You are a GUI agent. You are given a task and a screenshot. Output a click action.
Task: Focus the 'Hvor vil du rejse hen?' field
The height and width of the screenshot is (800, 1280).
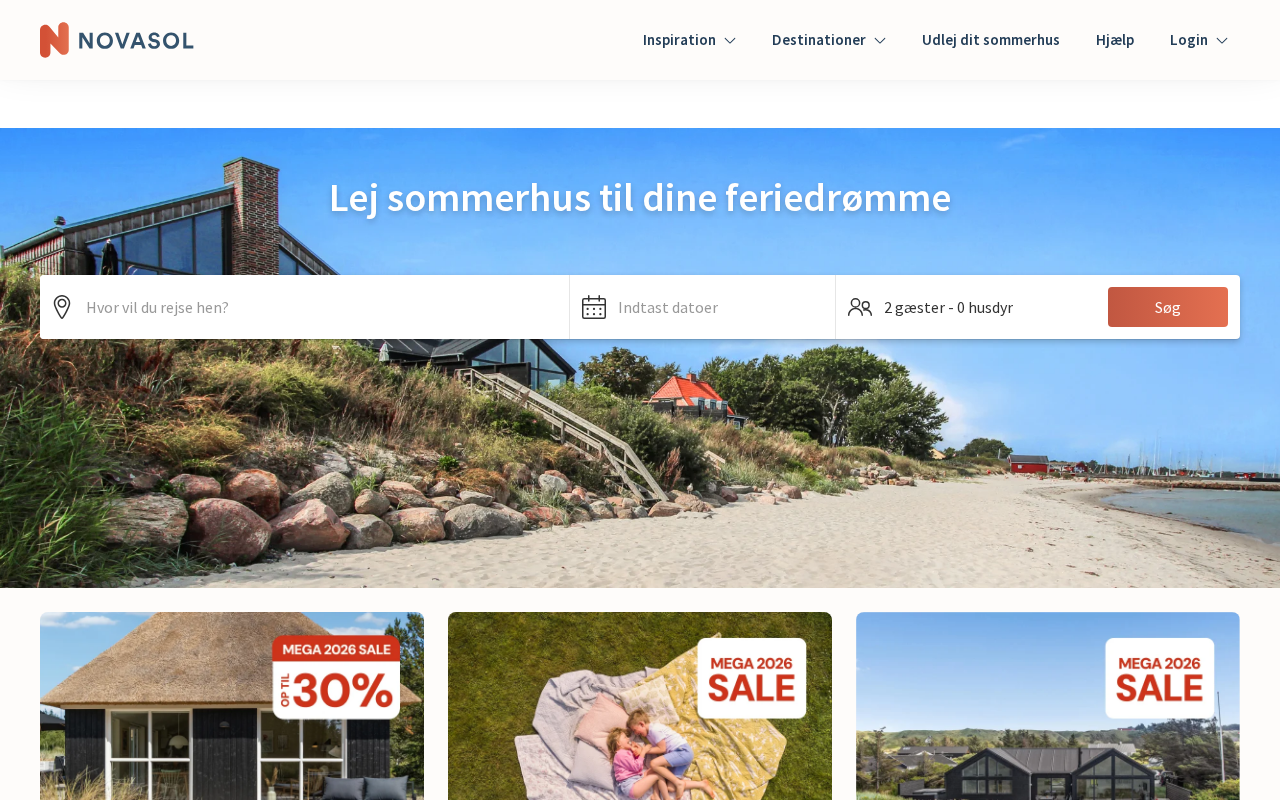pyautogui.click(x=305, y=307)
